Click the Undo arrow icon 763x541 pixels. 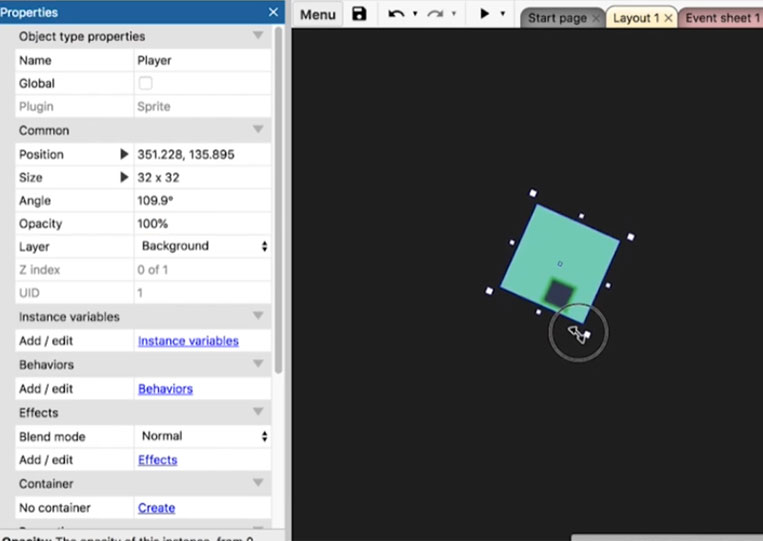396,14
